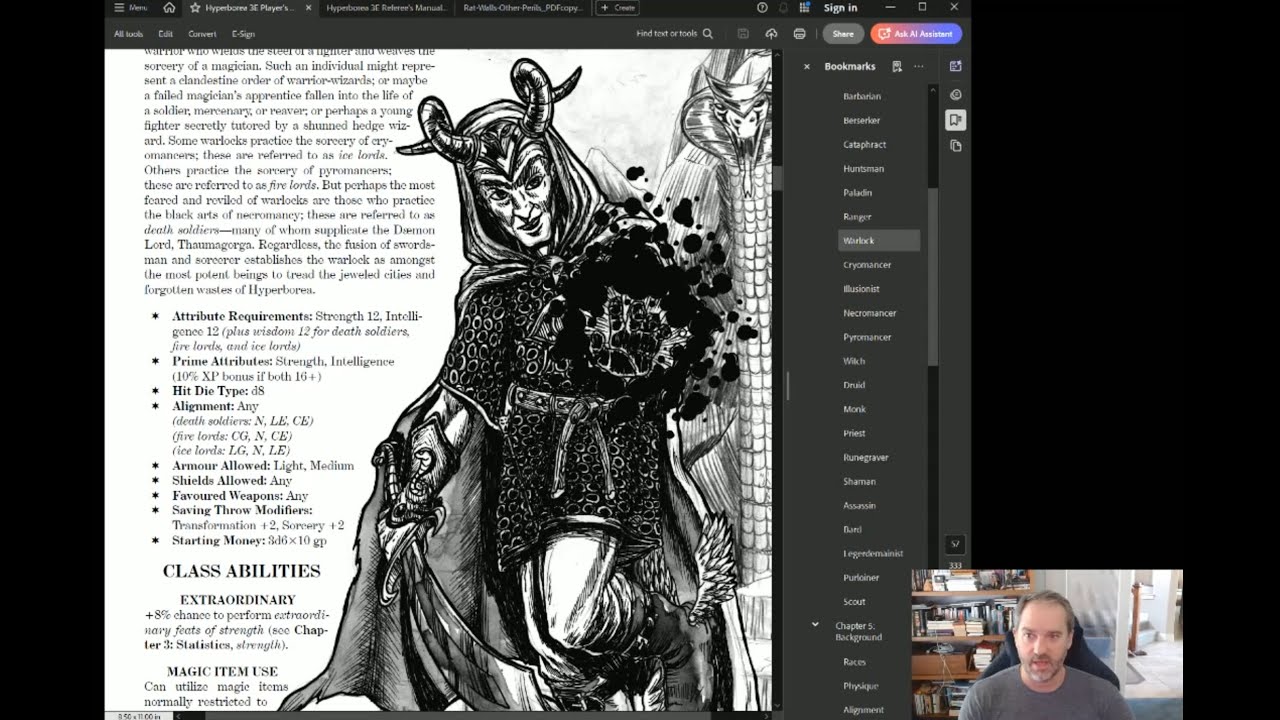Viewport: 1280px width, 720px height.
Task: Click the print icon
Action: [x=799, y=34]
